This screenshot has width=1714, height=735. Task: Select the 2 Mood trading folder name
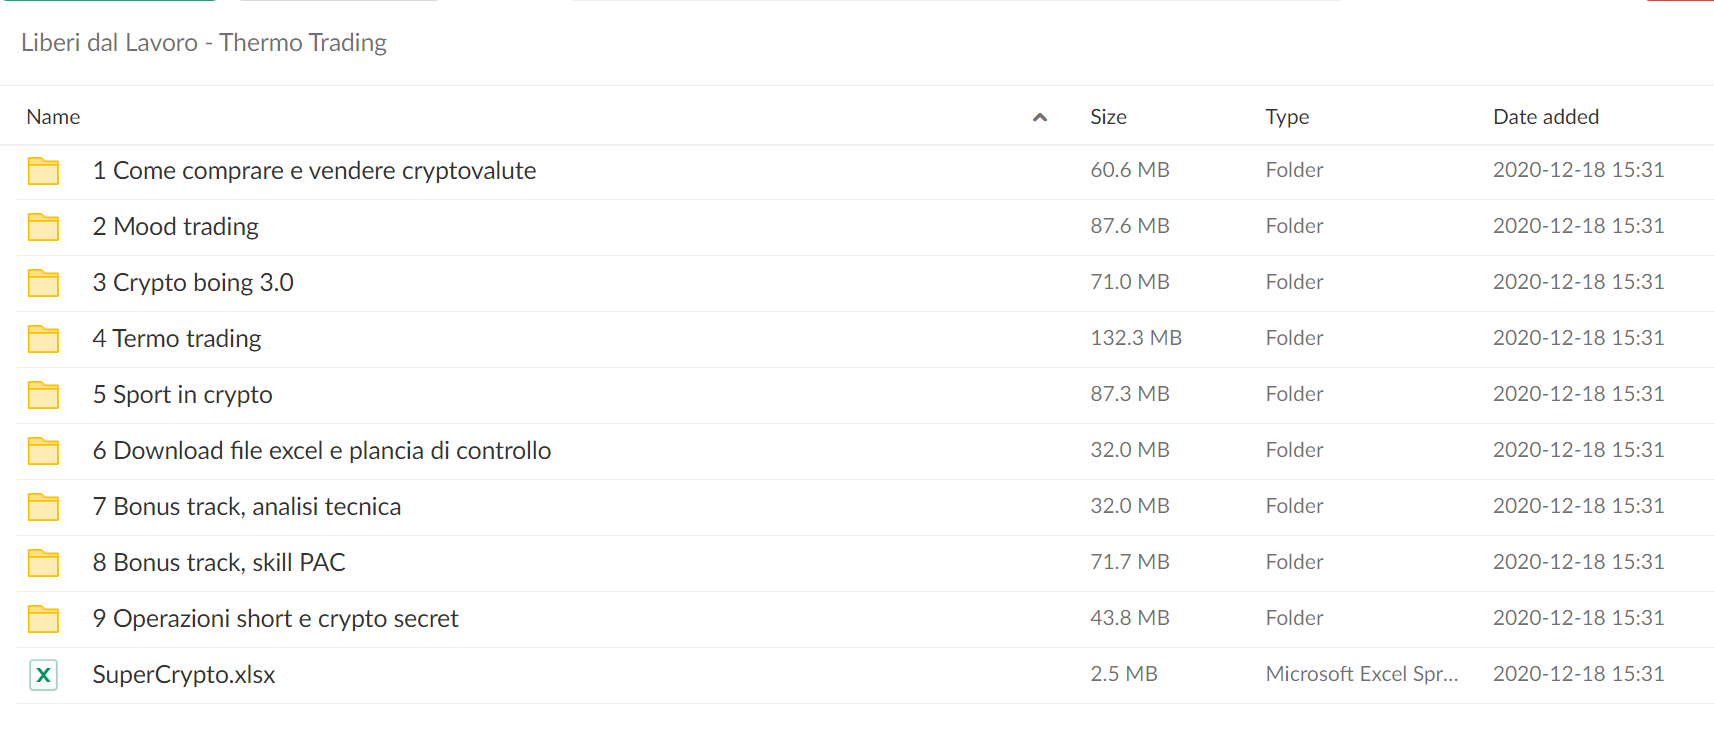point(175,226)
